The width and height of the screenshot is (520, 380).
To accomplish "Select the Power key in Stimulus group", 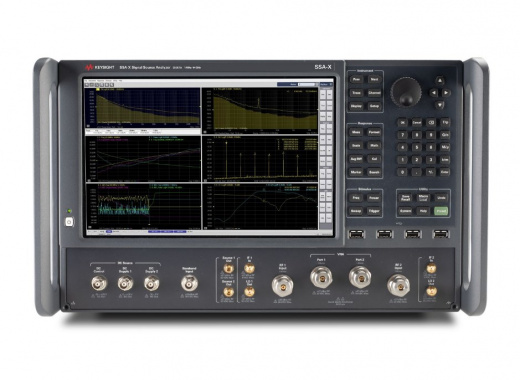I will [374, 198].
